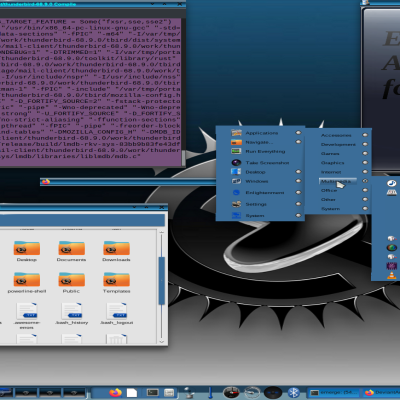Open the powerline-shell folder
Viewport: 400px width, 400px height.
click(27, 283)
